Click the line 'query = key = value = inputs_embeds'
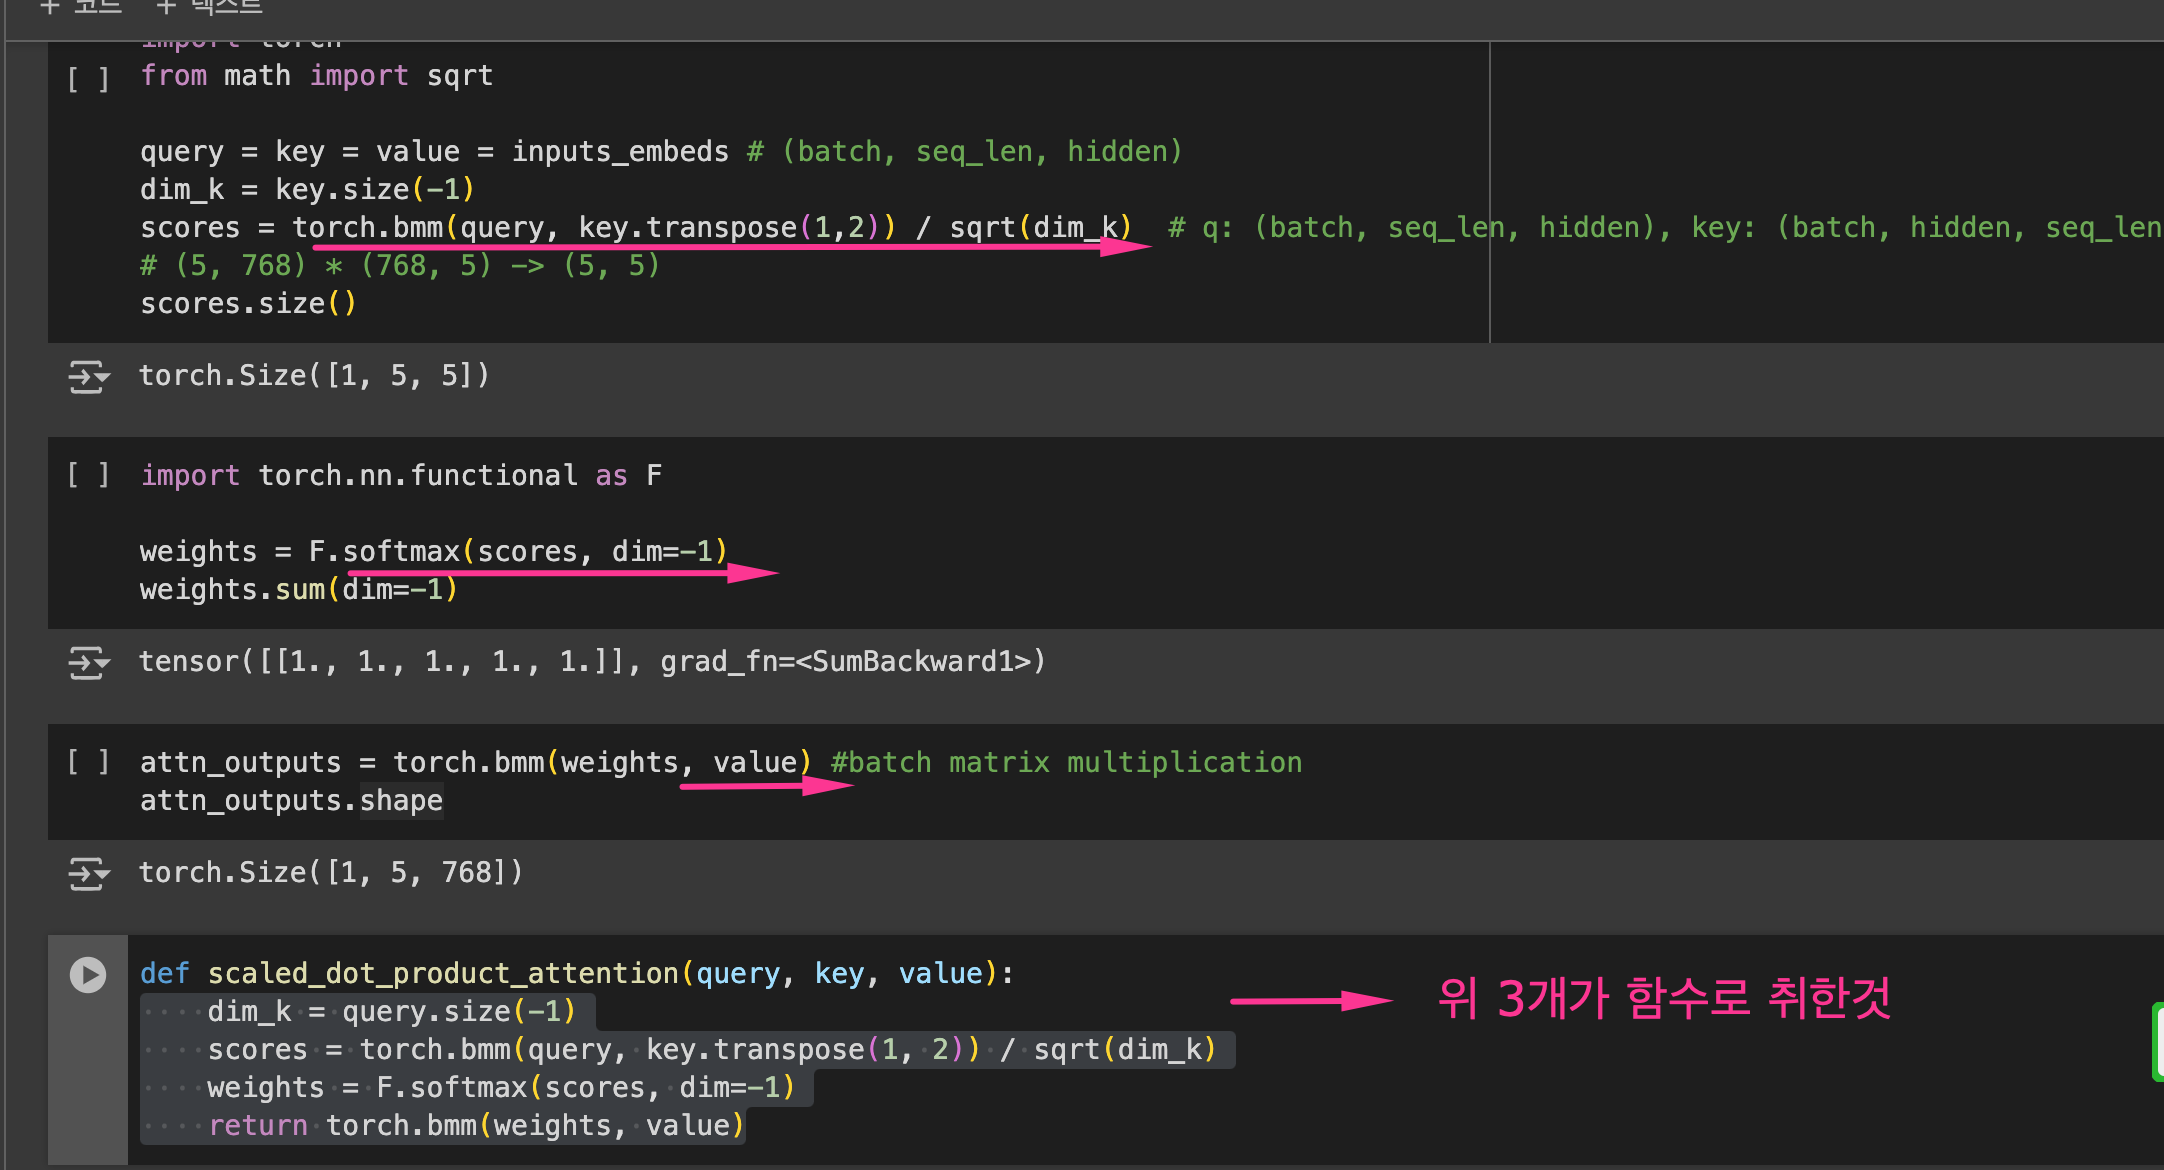2164x1170 pixels. (434, 152)
